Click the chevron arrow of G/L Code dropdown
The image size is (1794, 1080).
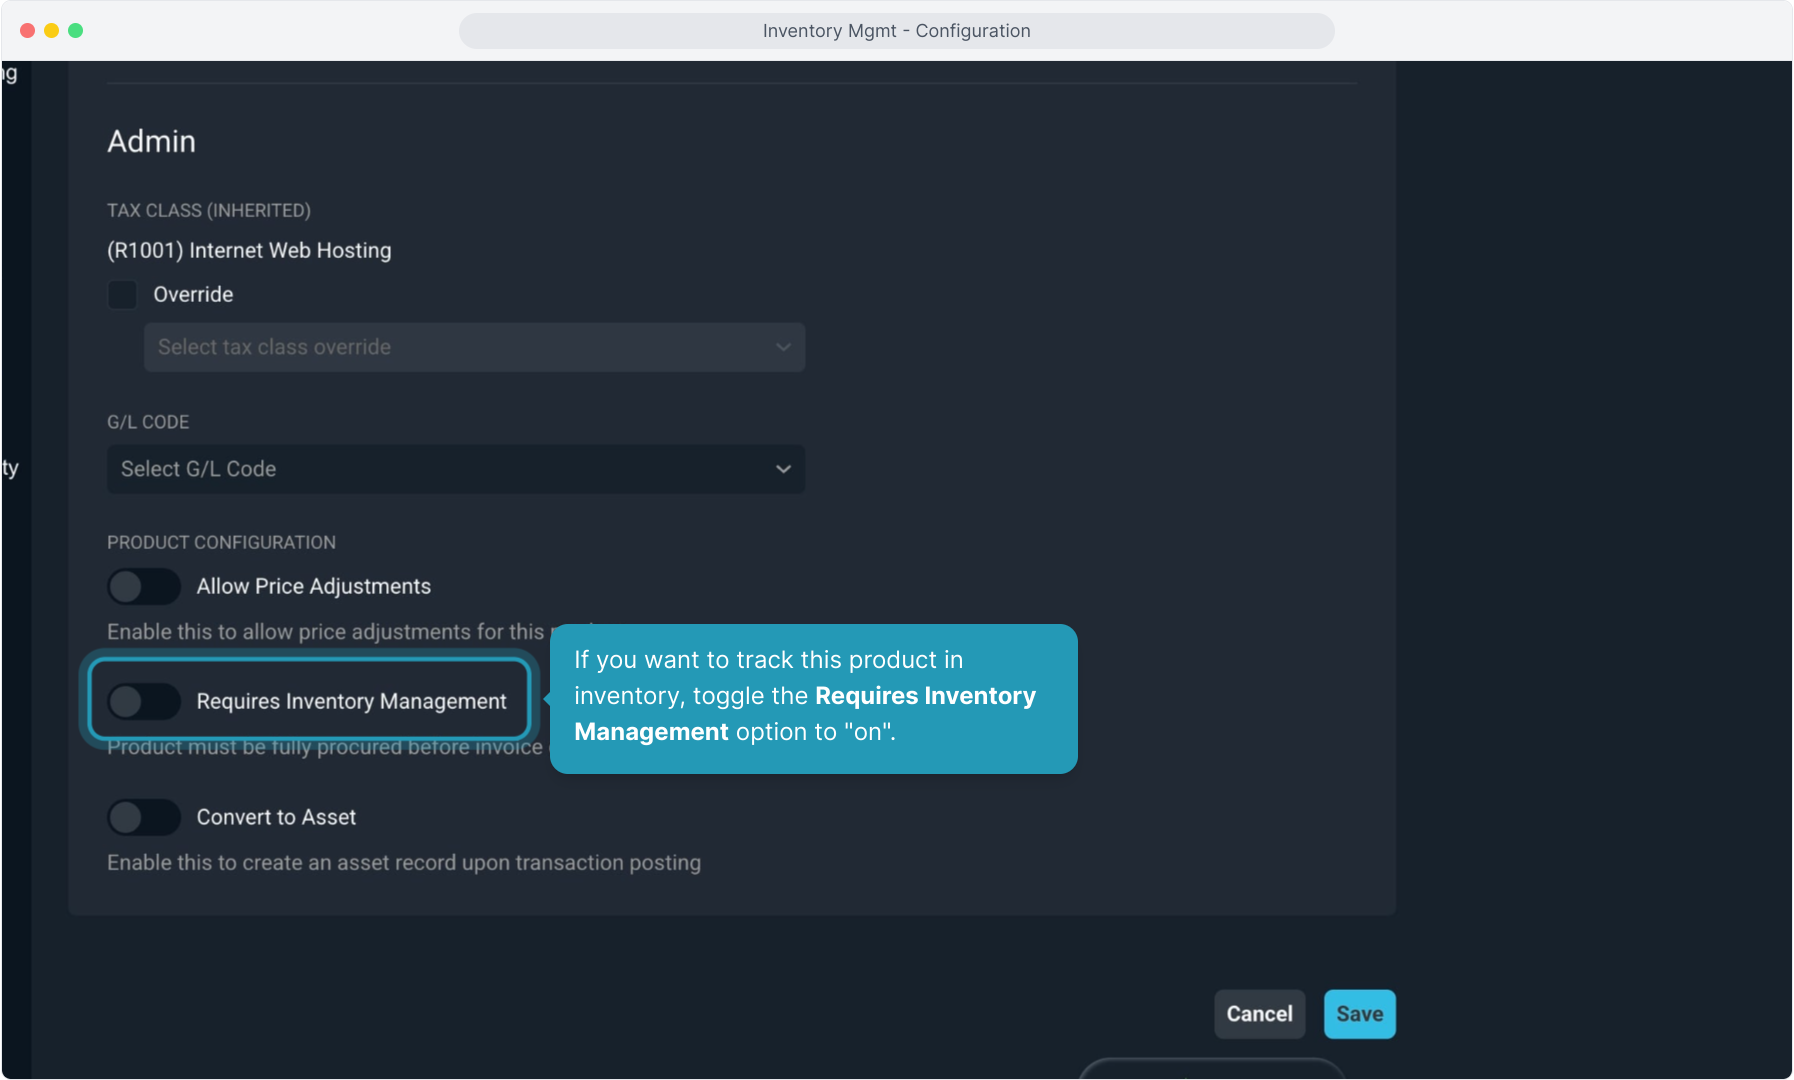tap(783, 469)
